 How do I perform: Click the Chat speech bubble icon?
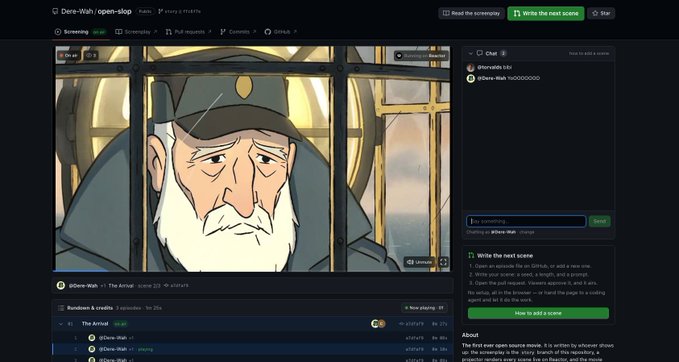coord(480,53)
